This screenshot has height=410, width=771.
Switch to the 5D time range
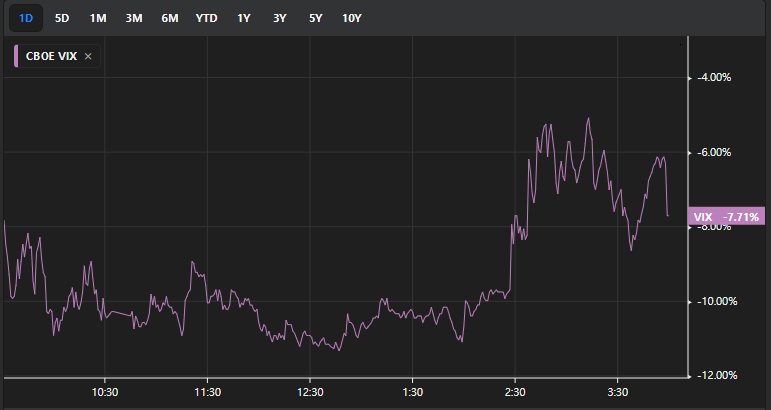click(x=62, y=18)
